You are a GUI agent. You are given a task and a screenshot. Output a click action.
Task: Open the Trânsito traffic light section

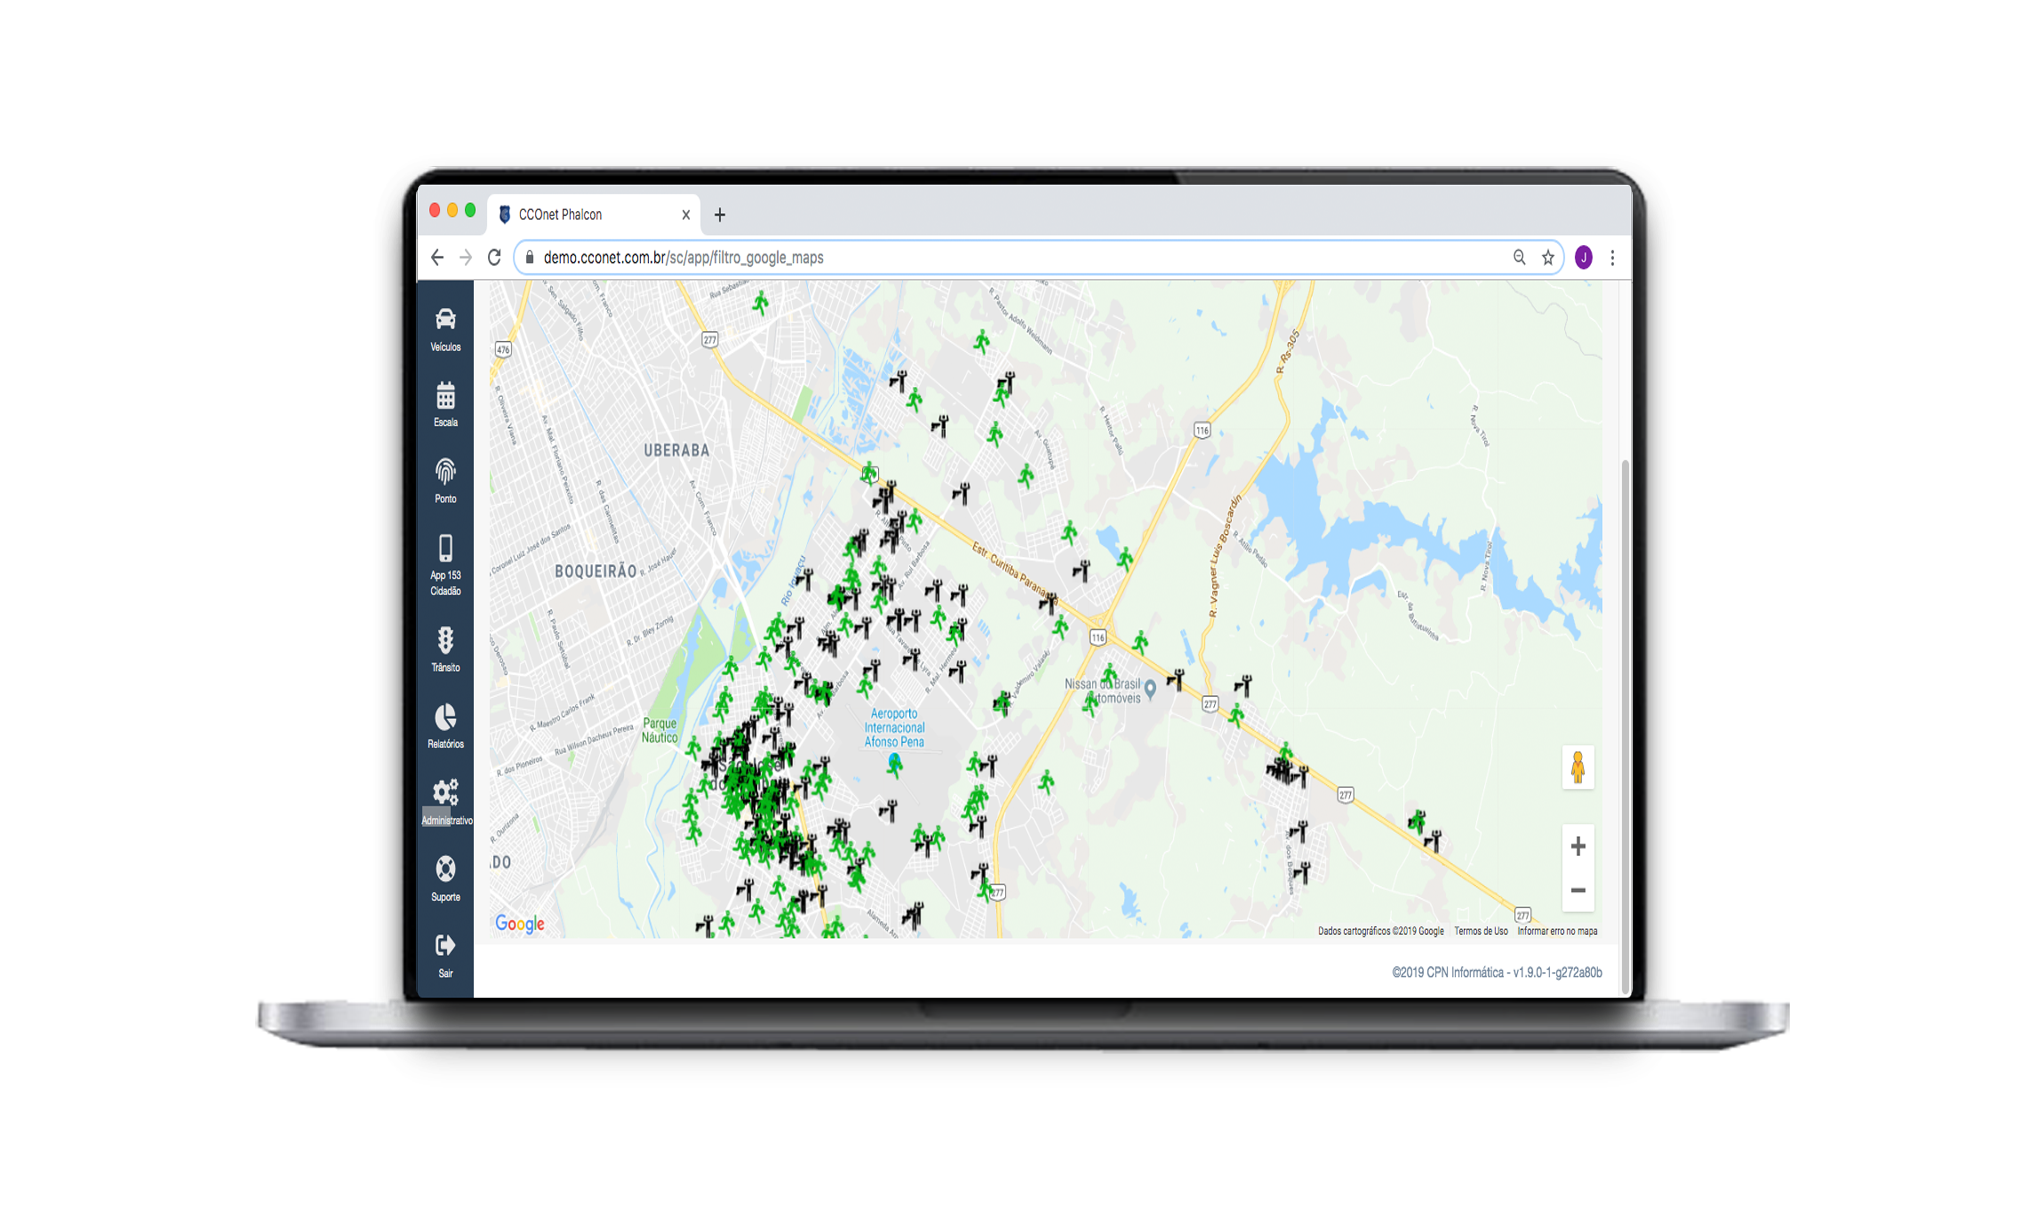coord(445,647)
